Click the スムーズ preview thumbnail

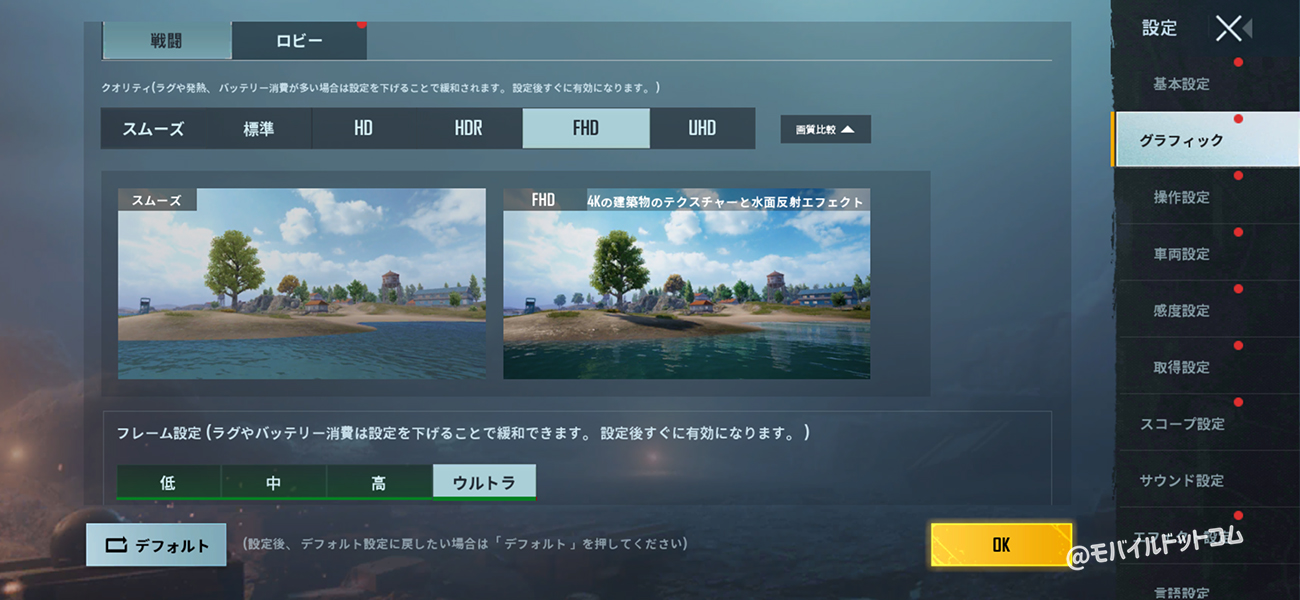[x=302, y=284]
